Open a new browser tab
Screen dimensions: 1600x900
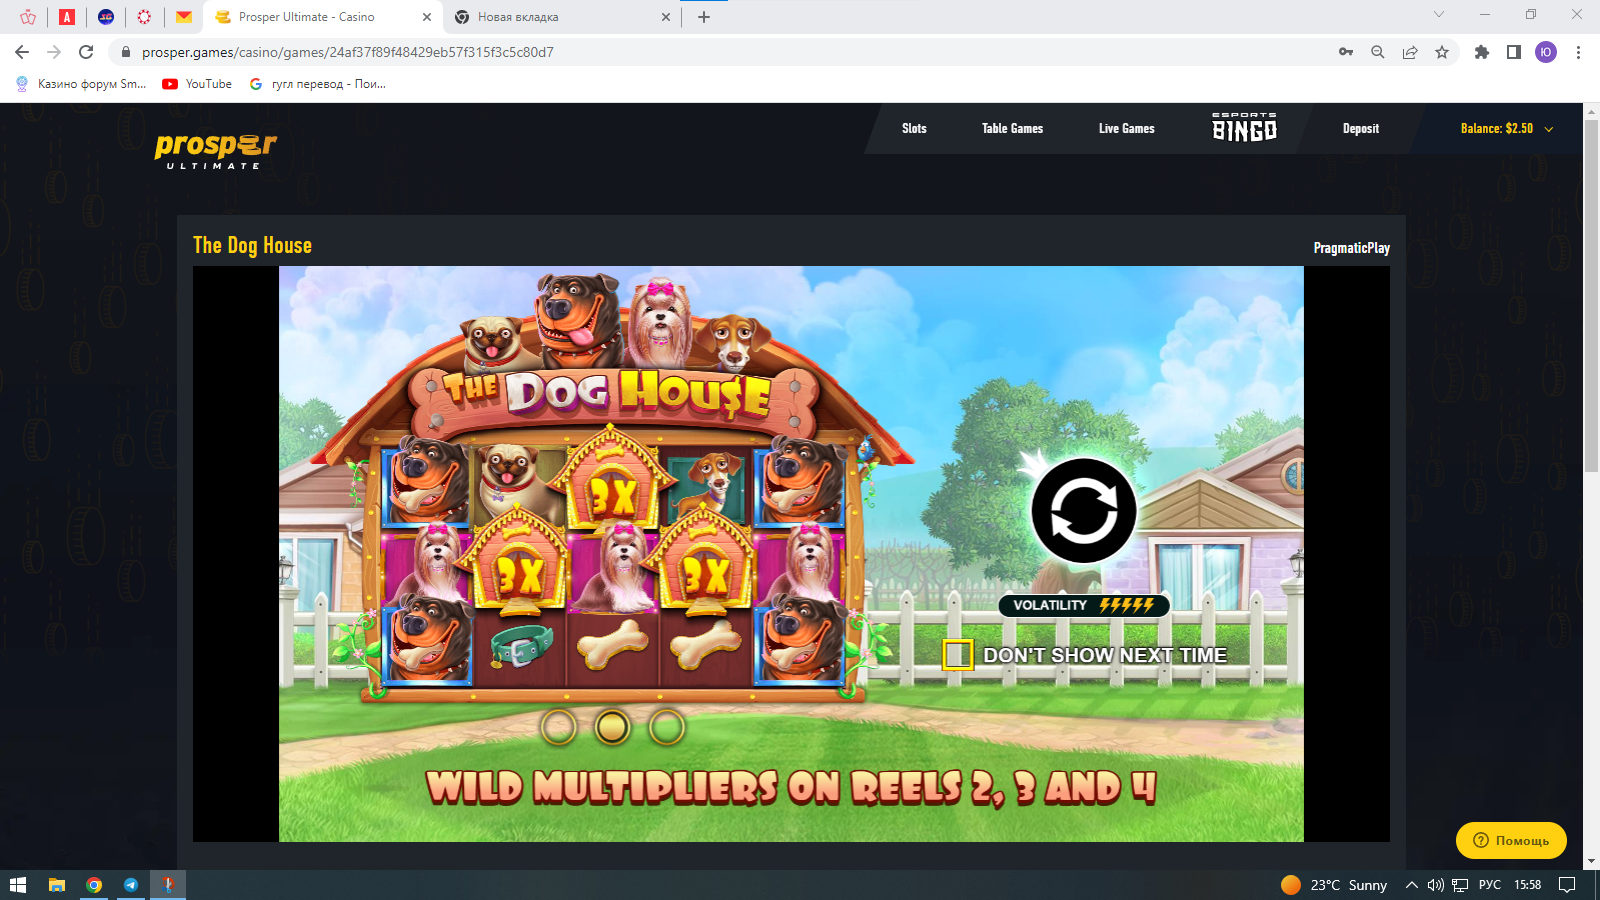(704, 17)
